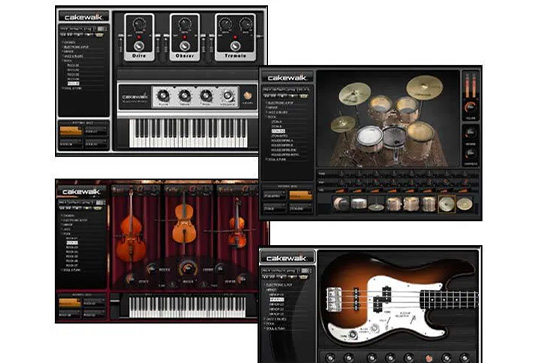Click the red-orange knob in the bass window bottom row

429,359
